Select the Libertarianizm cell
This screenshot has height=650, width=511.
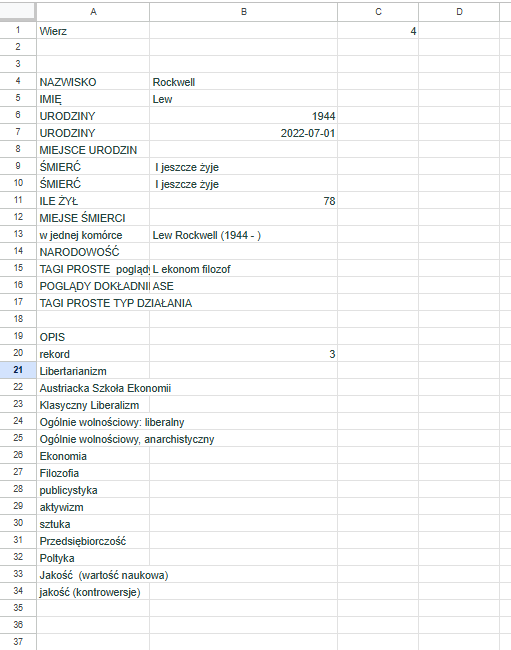(x=93, y=371)
